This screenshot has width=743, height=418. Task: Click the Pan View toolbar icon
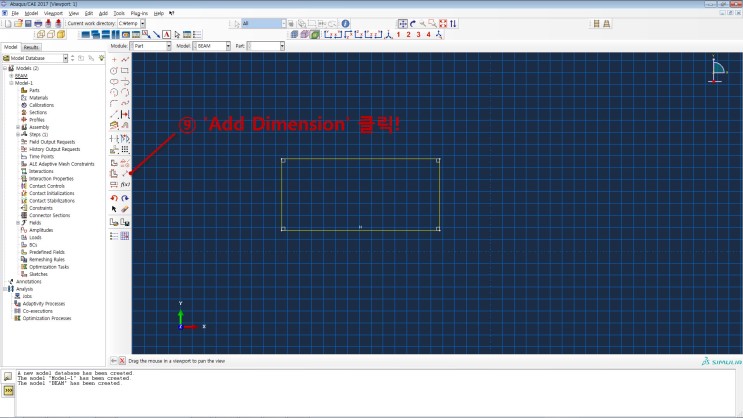pyautogui.click(x=402, y=23)
